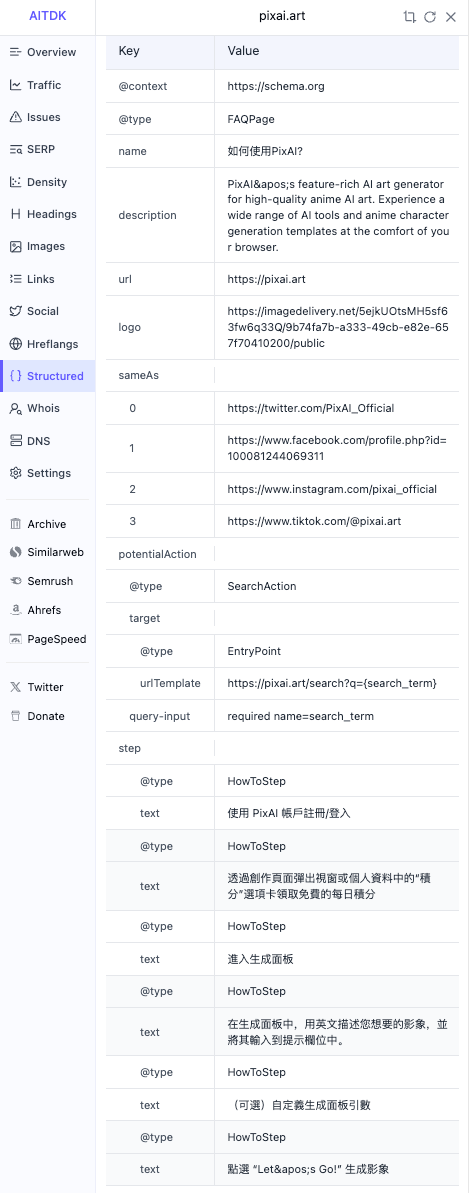This screenshot has height=1193, width=469.
Task: Click the urlTemplate search URL value
Action: coord(332,683)
